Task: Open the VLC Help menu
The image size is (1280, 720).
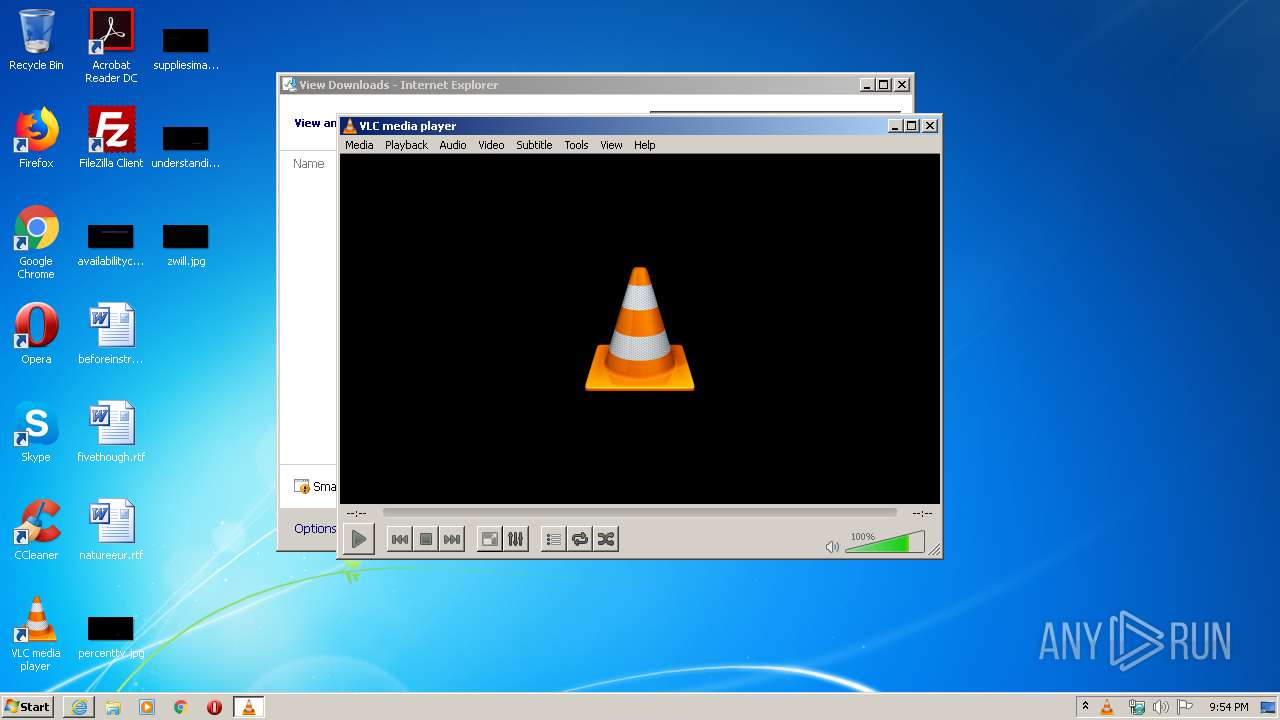Action: pos(645,145)
